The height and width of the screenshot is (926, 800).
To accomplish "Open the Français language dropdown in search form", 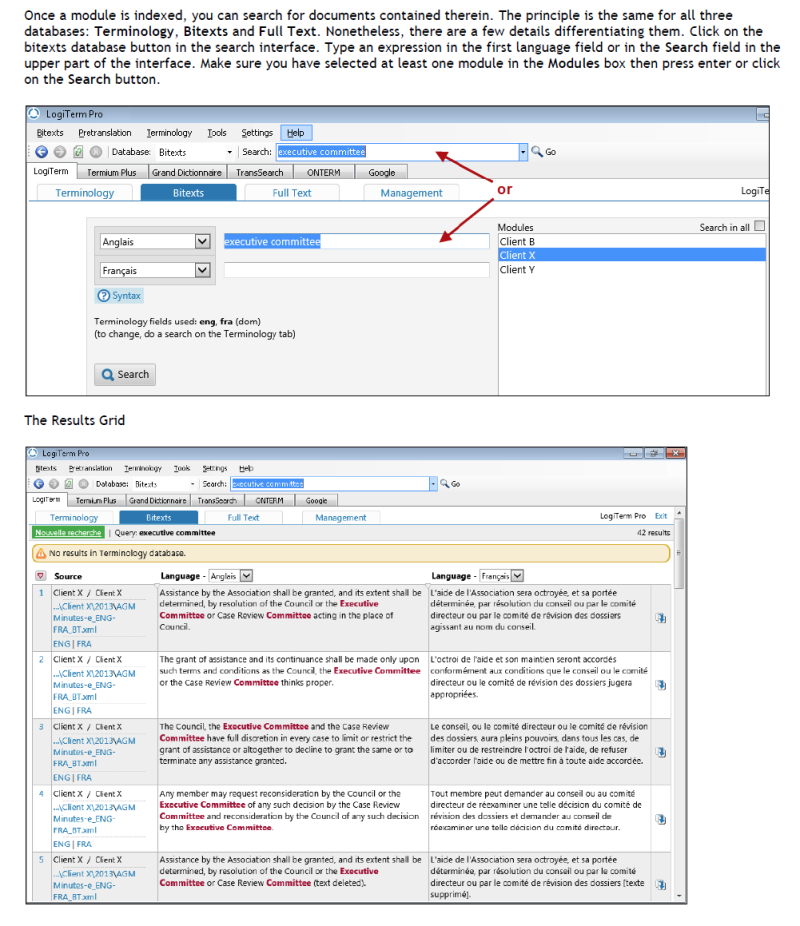I will [203, 270].
